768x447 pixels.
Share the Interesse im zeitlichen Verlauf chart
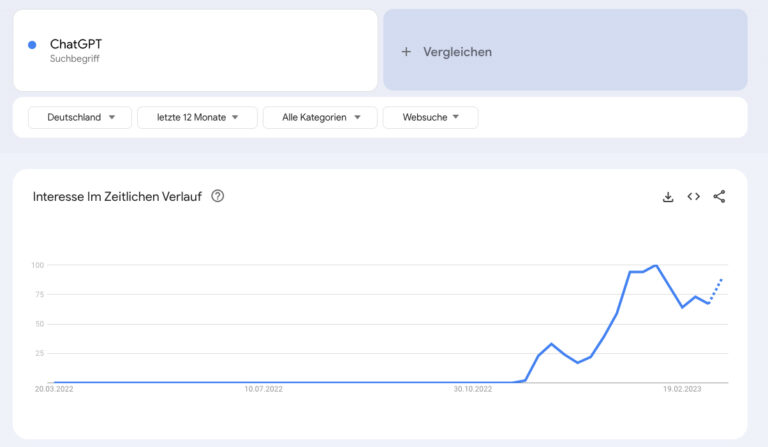(719, 196)
